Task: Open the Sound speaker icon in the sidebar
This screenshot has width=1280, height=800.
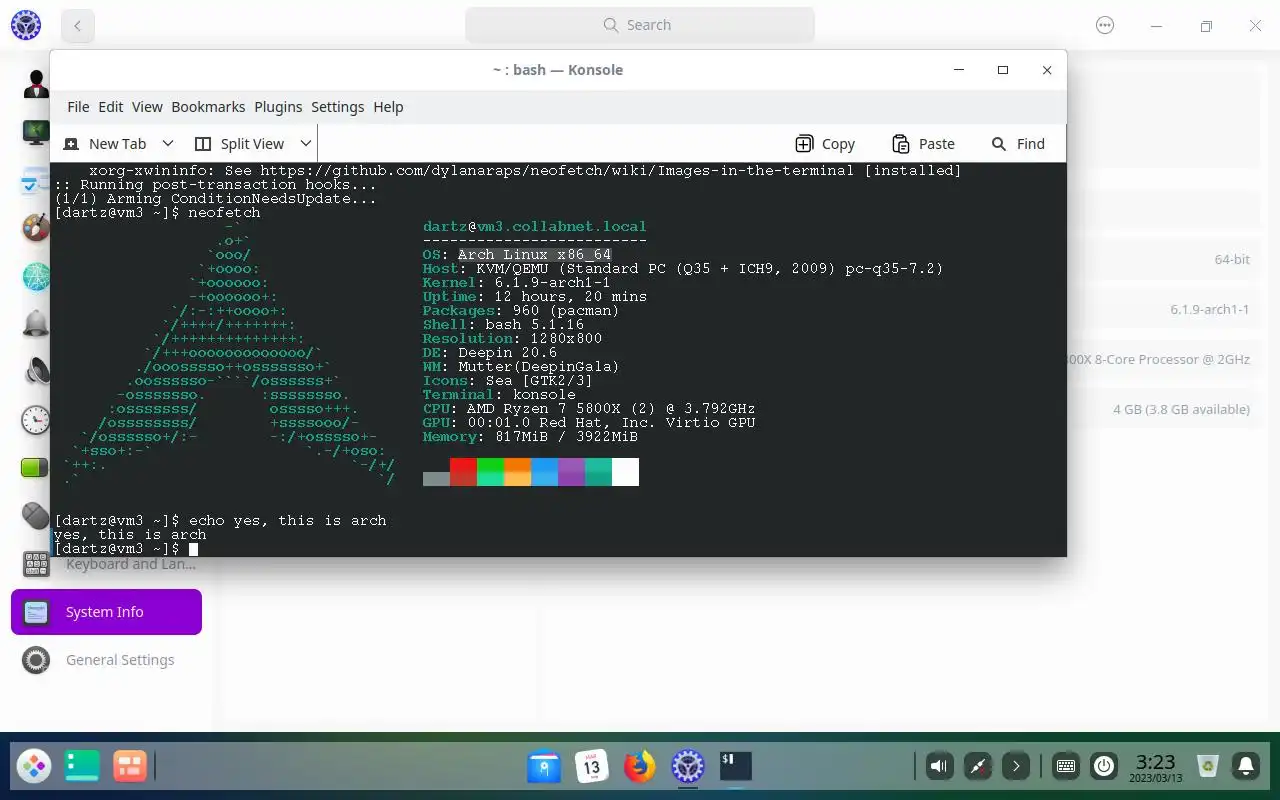Action: click(36, 372)
